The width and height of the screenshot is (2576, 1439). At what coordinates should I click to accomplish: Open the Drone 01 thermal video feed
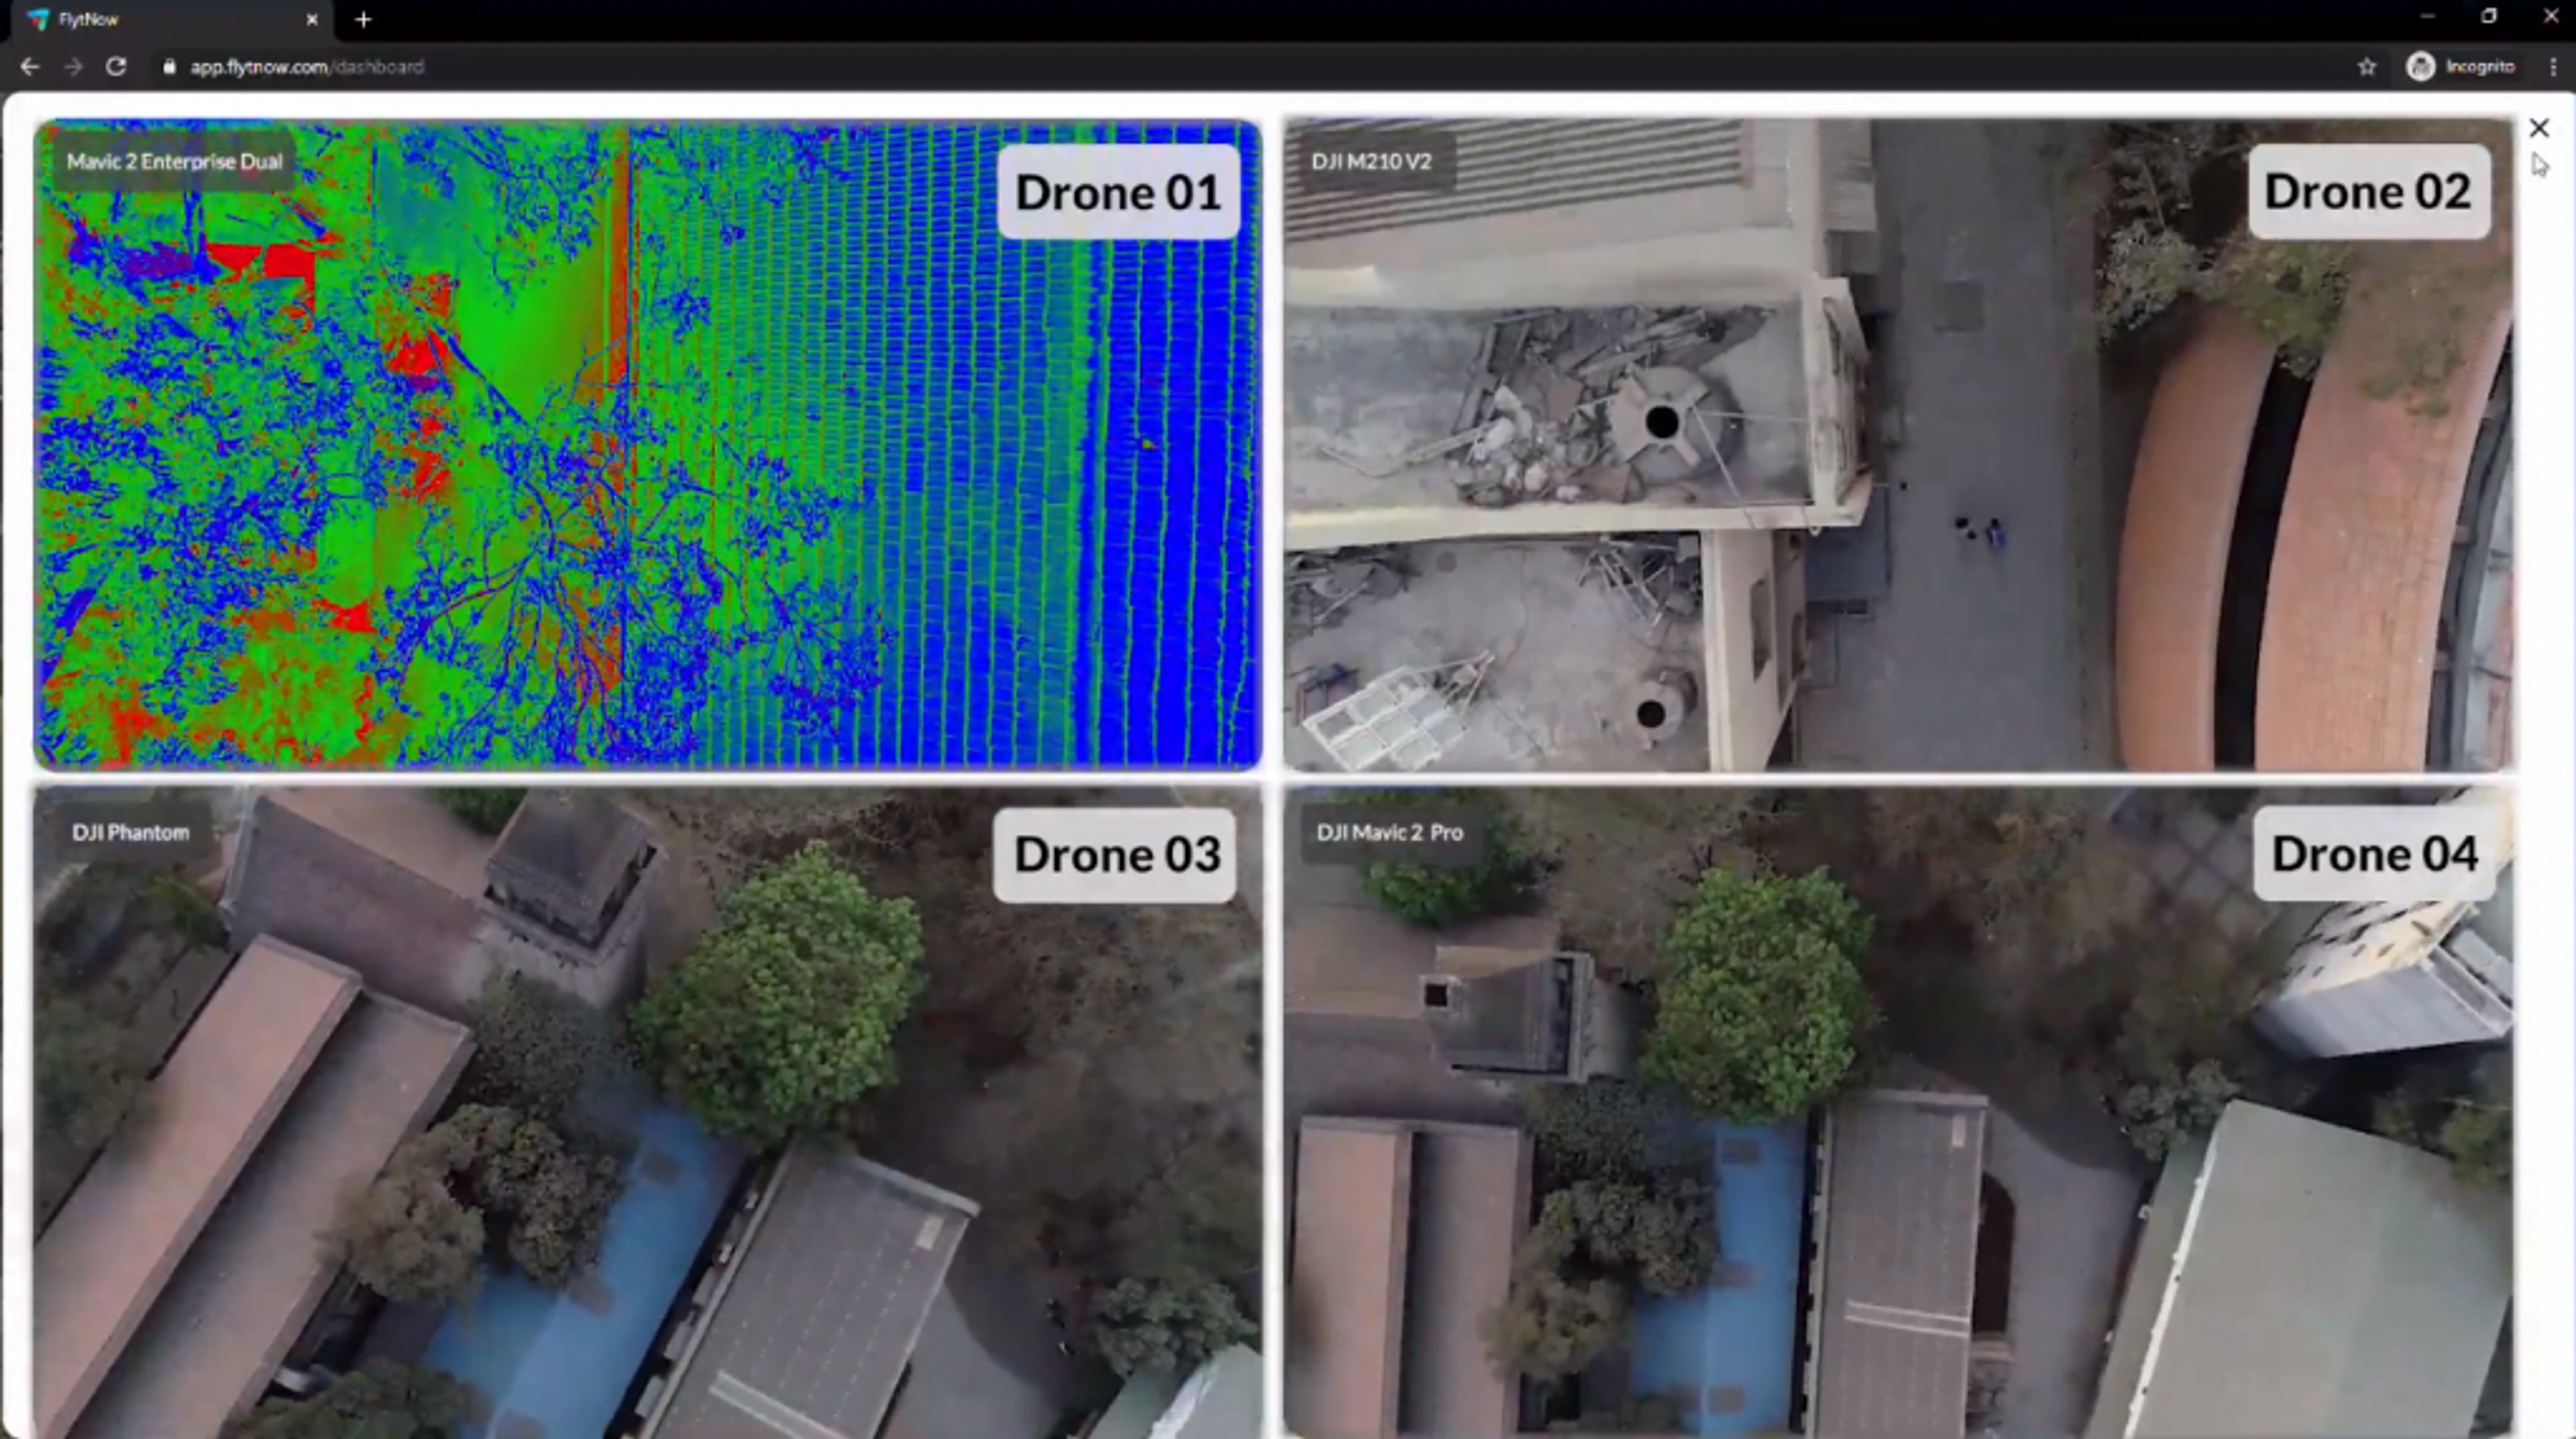tap(647, 444)
